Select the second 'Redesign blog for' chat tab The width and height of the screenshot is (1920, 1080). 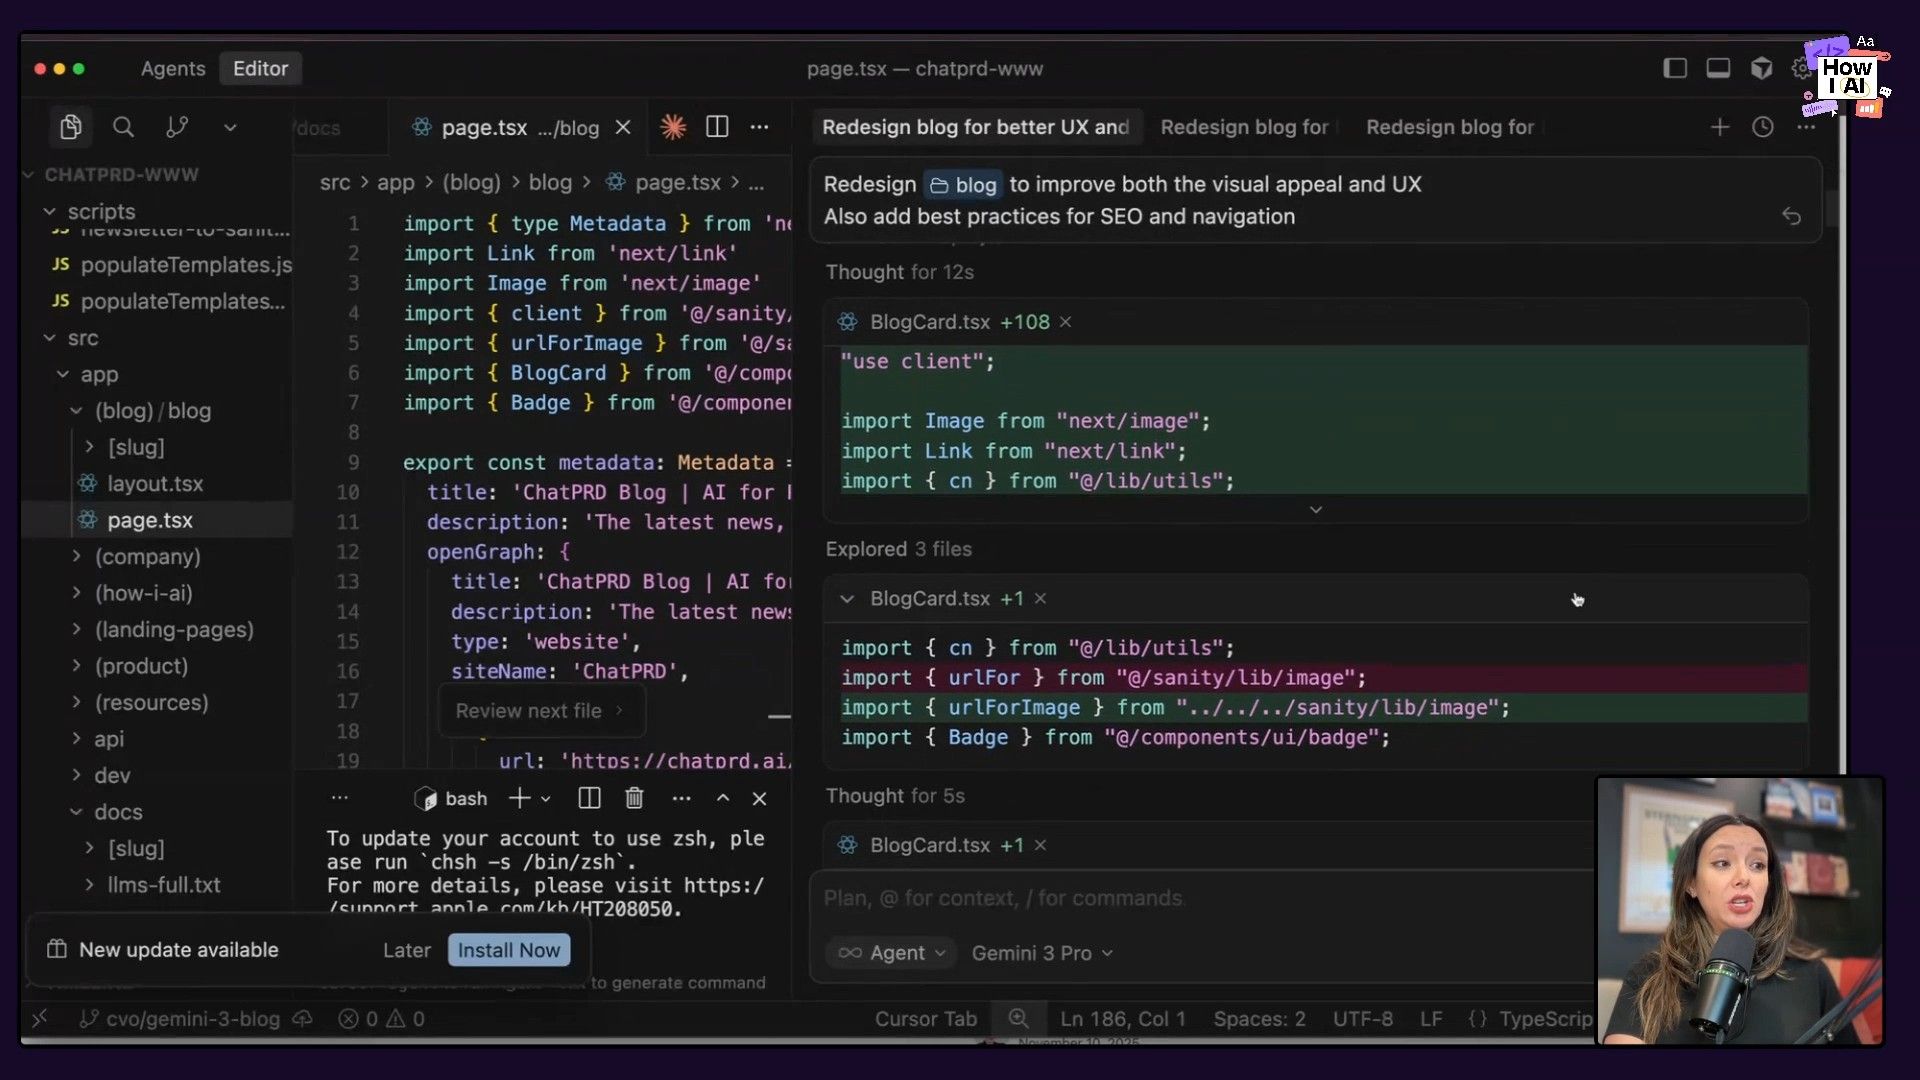(1244, 127)
